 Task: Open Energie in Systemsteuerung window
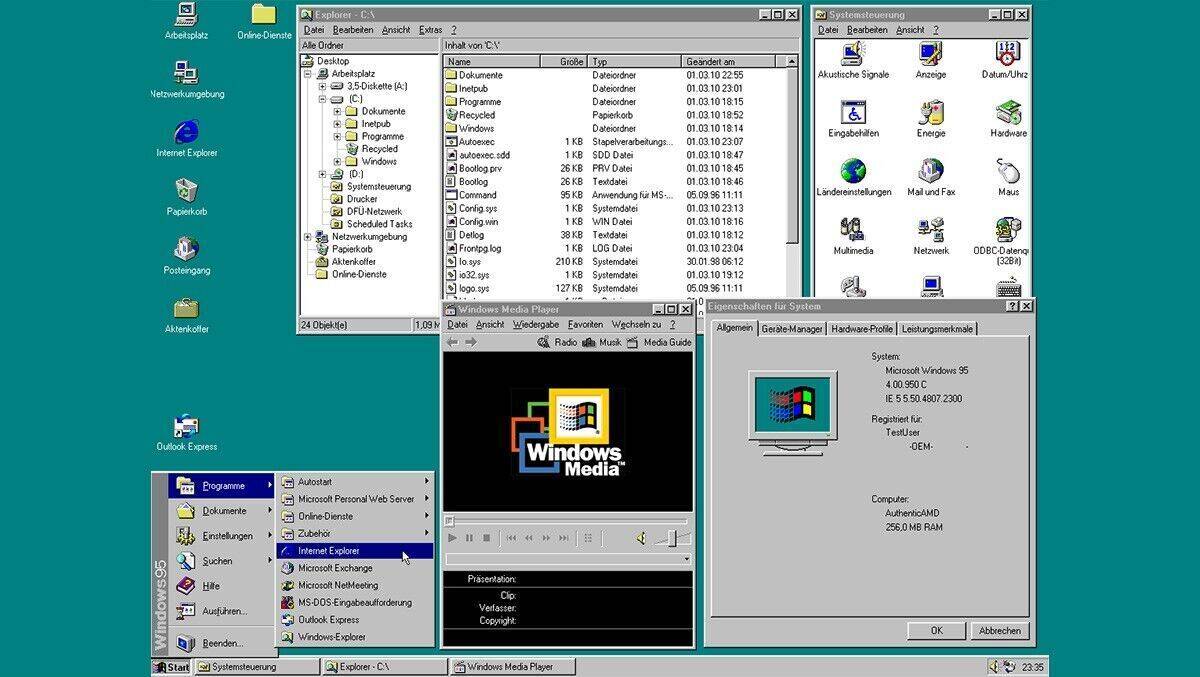[x=931, y=119]
